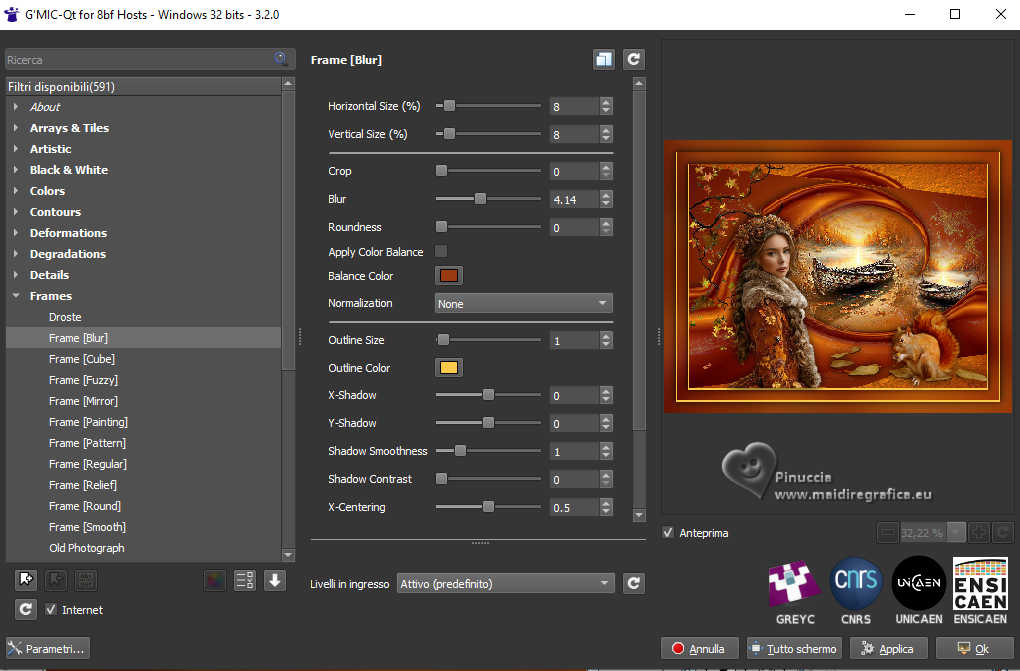Reset Frame [Blur] parameters with reload icon

click(634, 60)
